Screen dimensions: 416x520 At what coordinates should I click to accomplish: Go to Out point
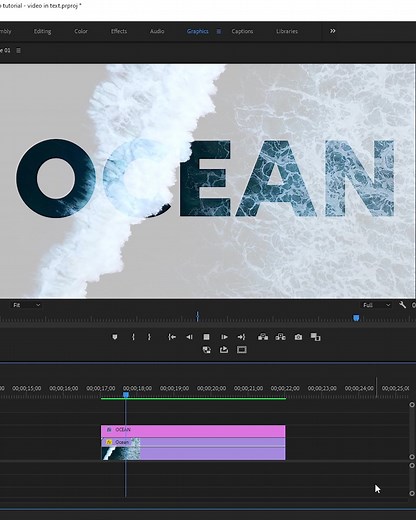click(x=241, y=337)
